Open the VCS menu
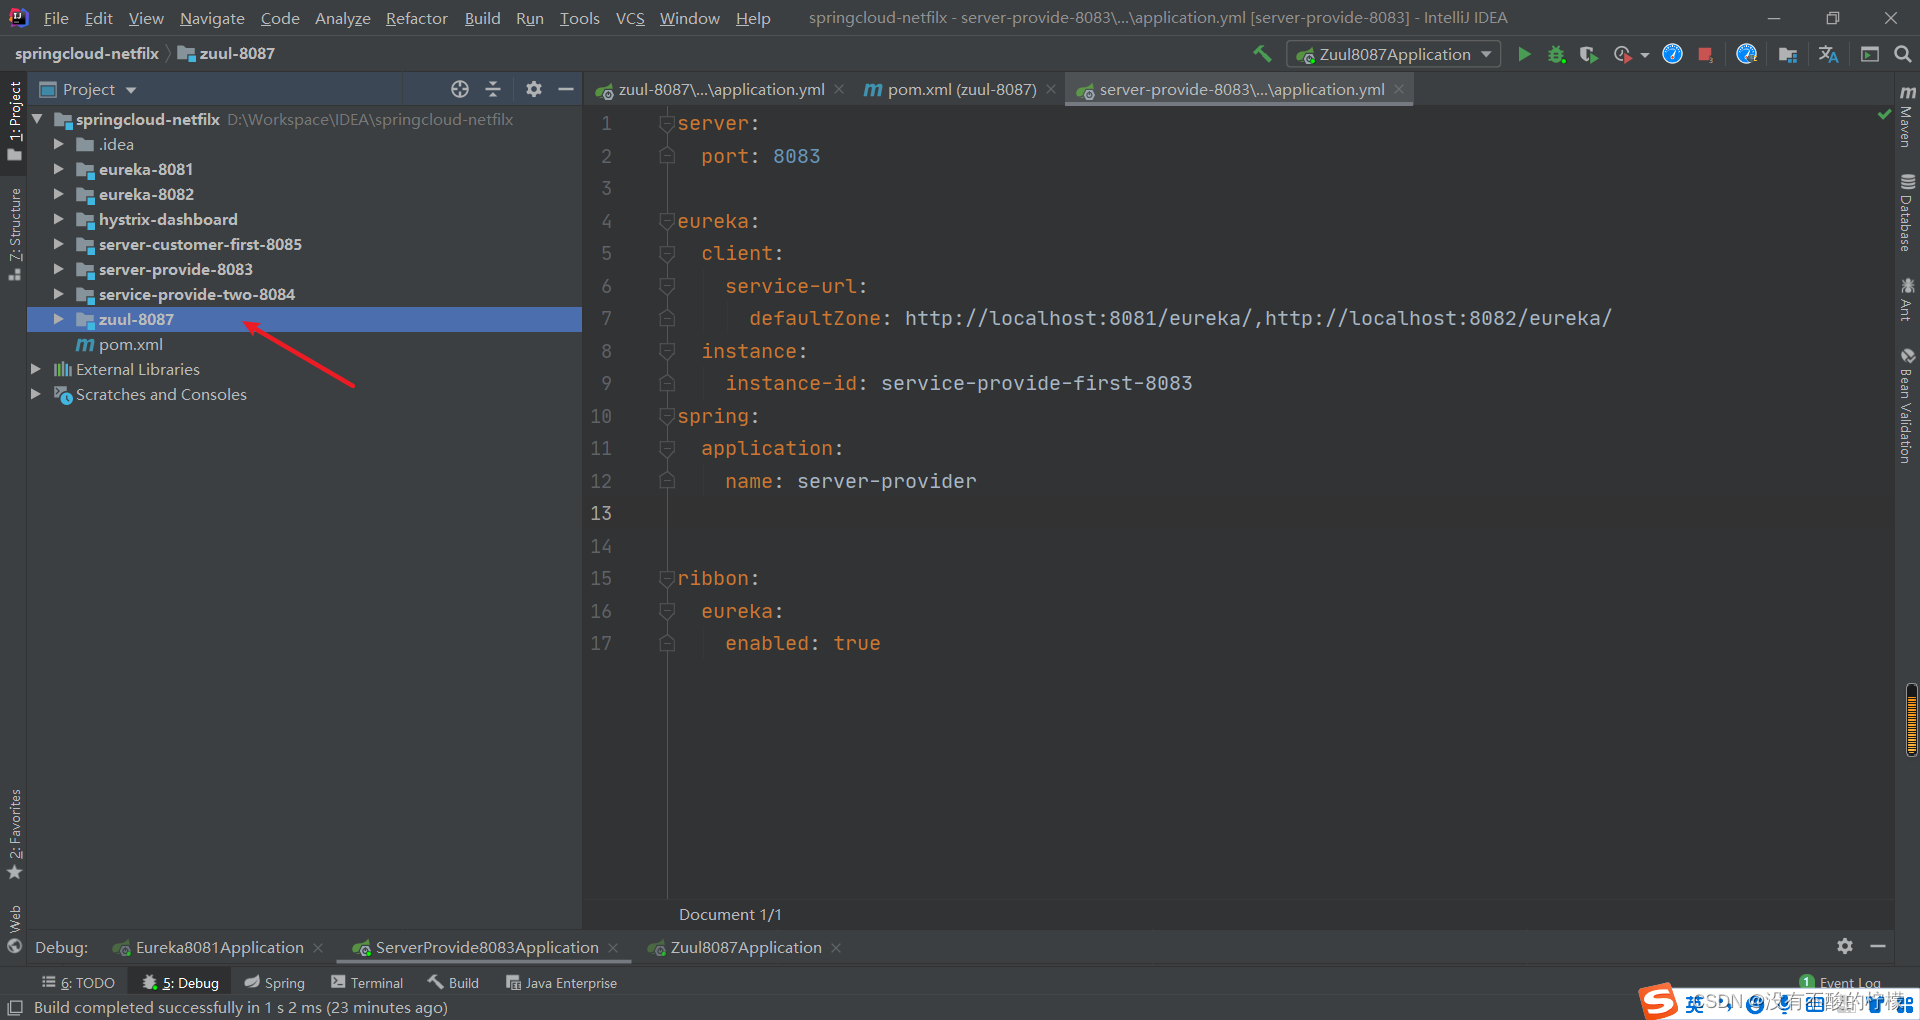1920x1020 pixels. click(x=630, y=18)
